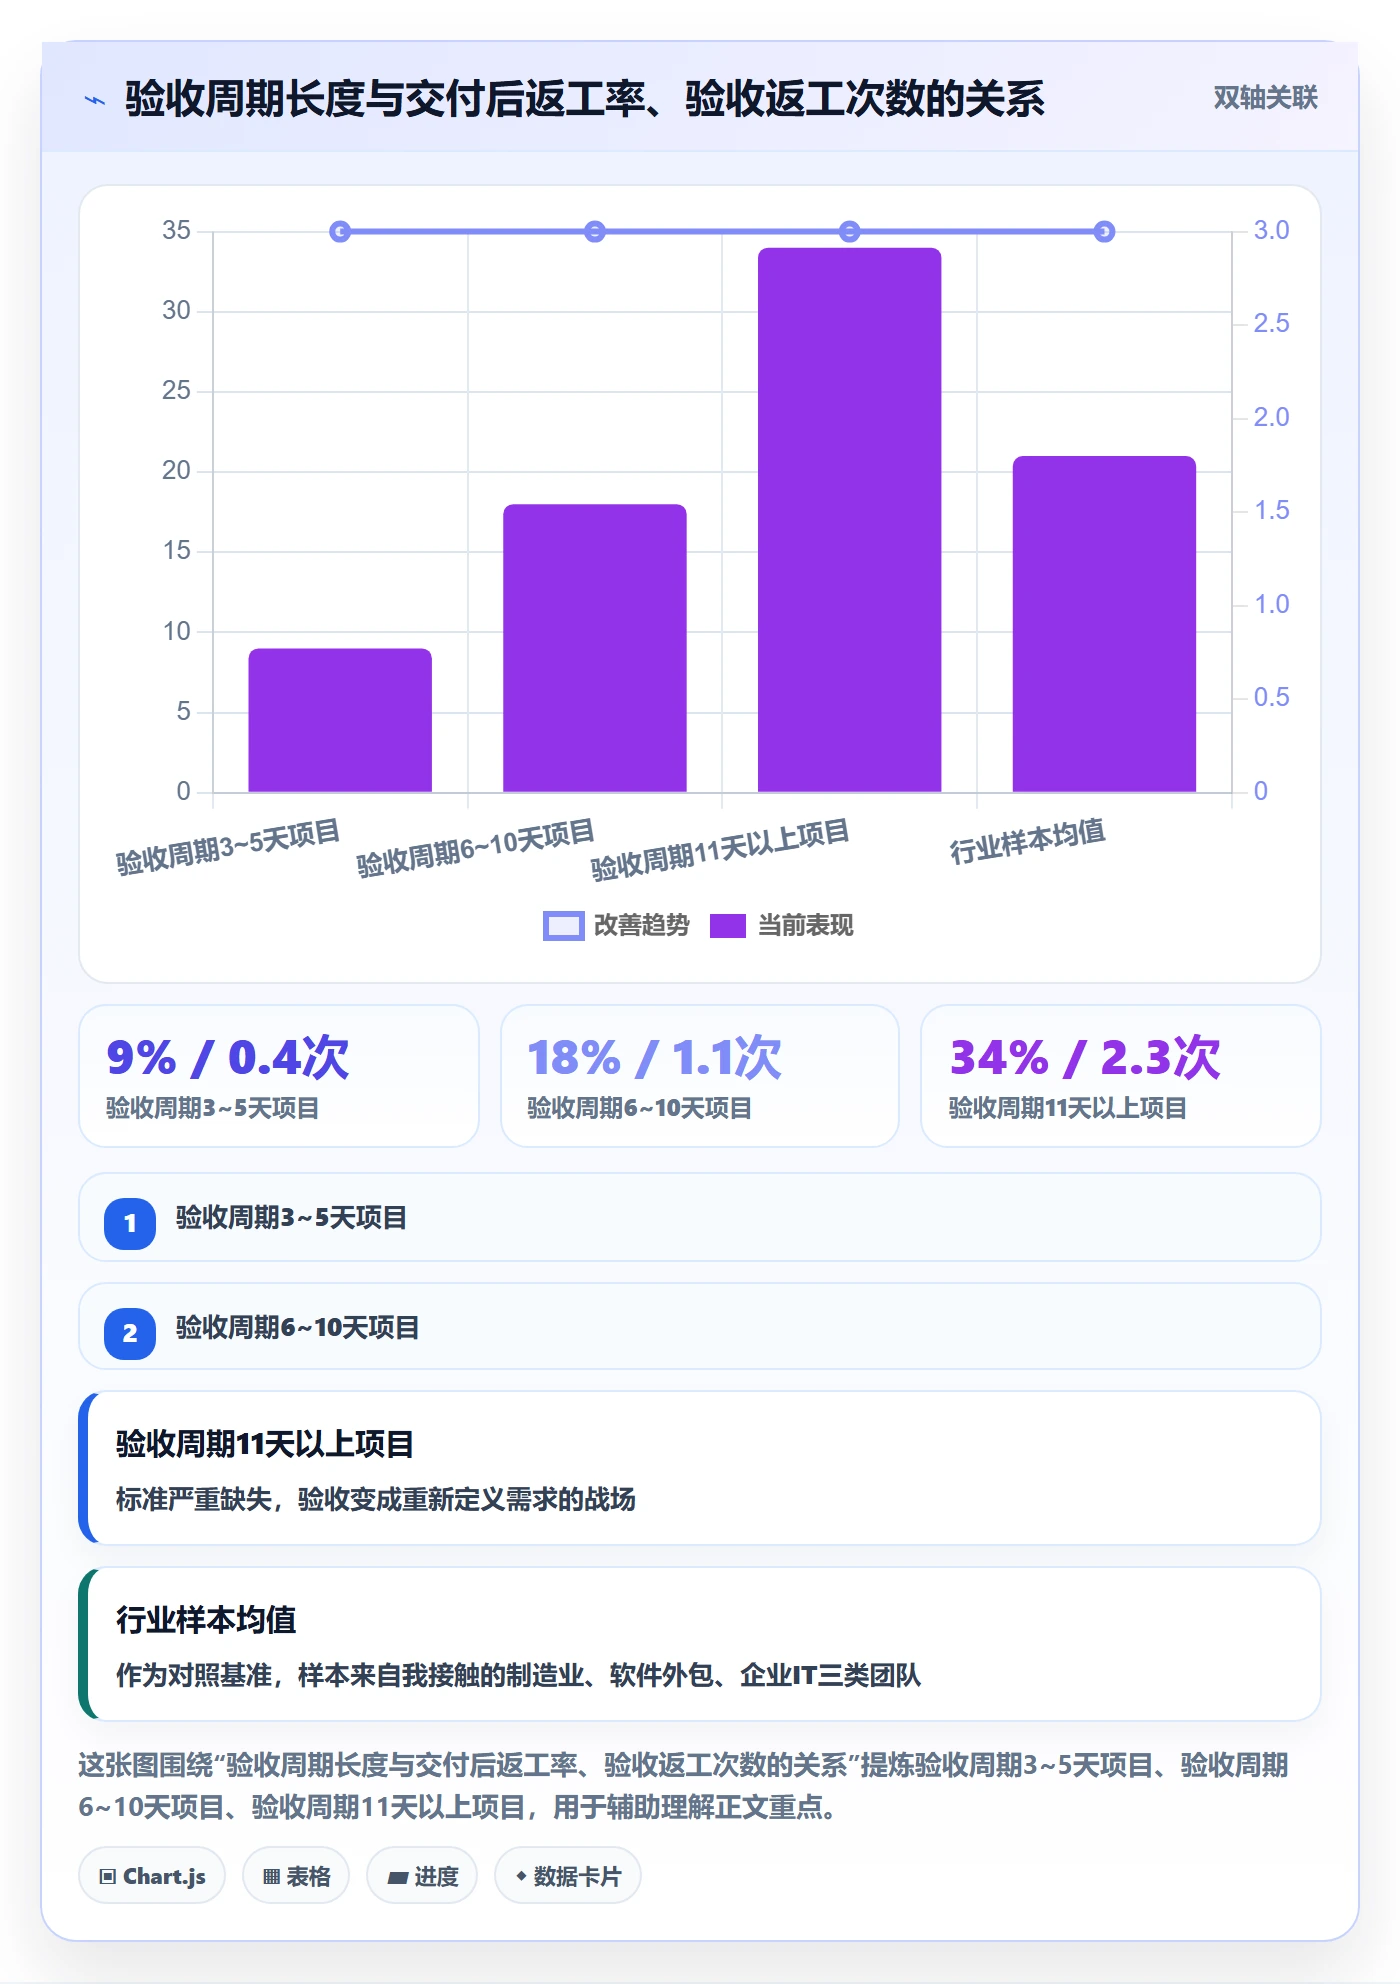
Task: Click the 表格 tag
Action: click(x=296, y=1876)
